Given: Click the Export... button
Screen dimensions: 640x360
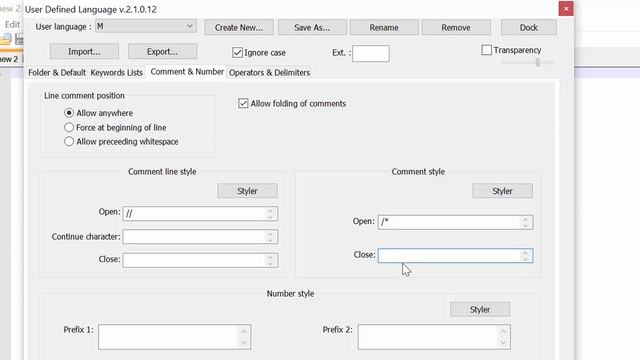Looking at the screenshot, I should (x=162, y=51).
